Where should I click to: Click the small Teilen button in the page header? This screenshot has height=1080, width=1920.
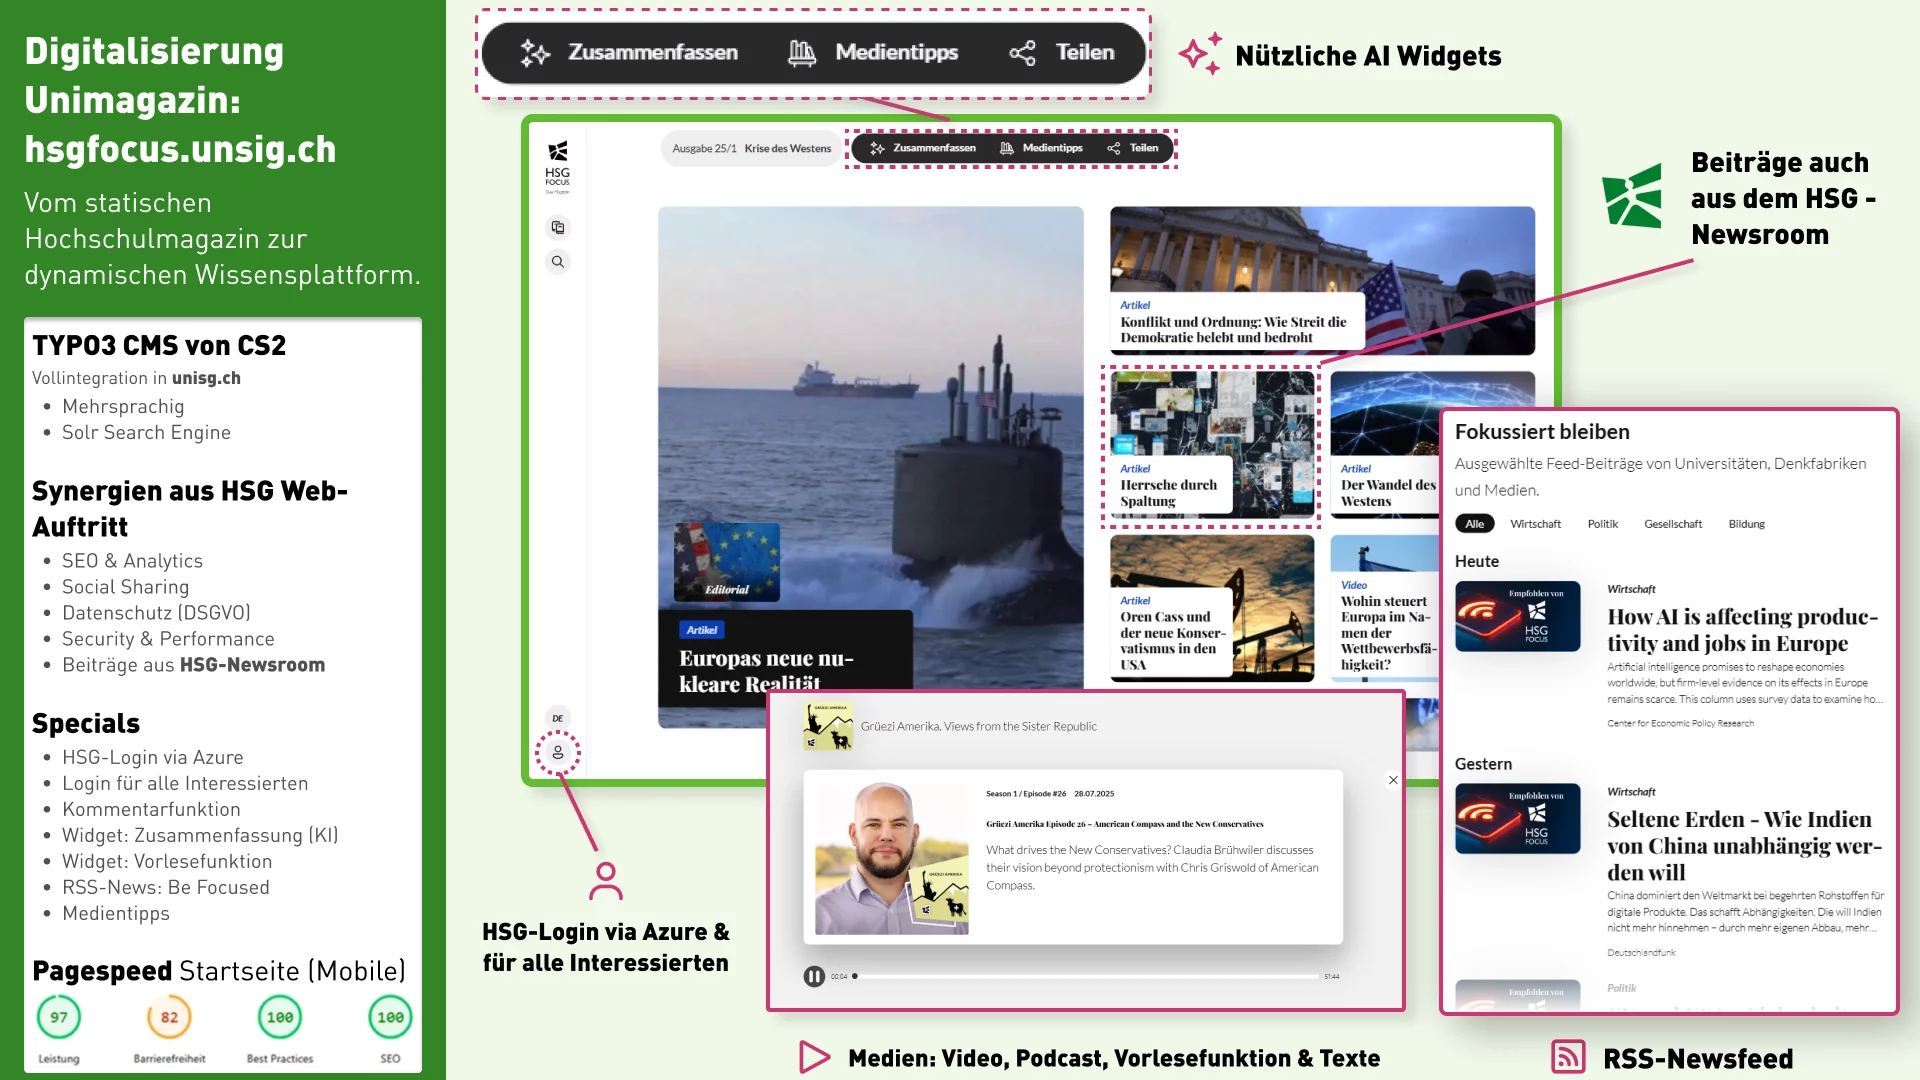[1132, 148]
